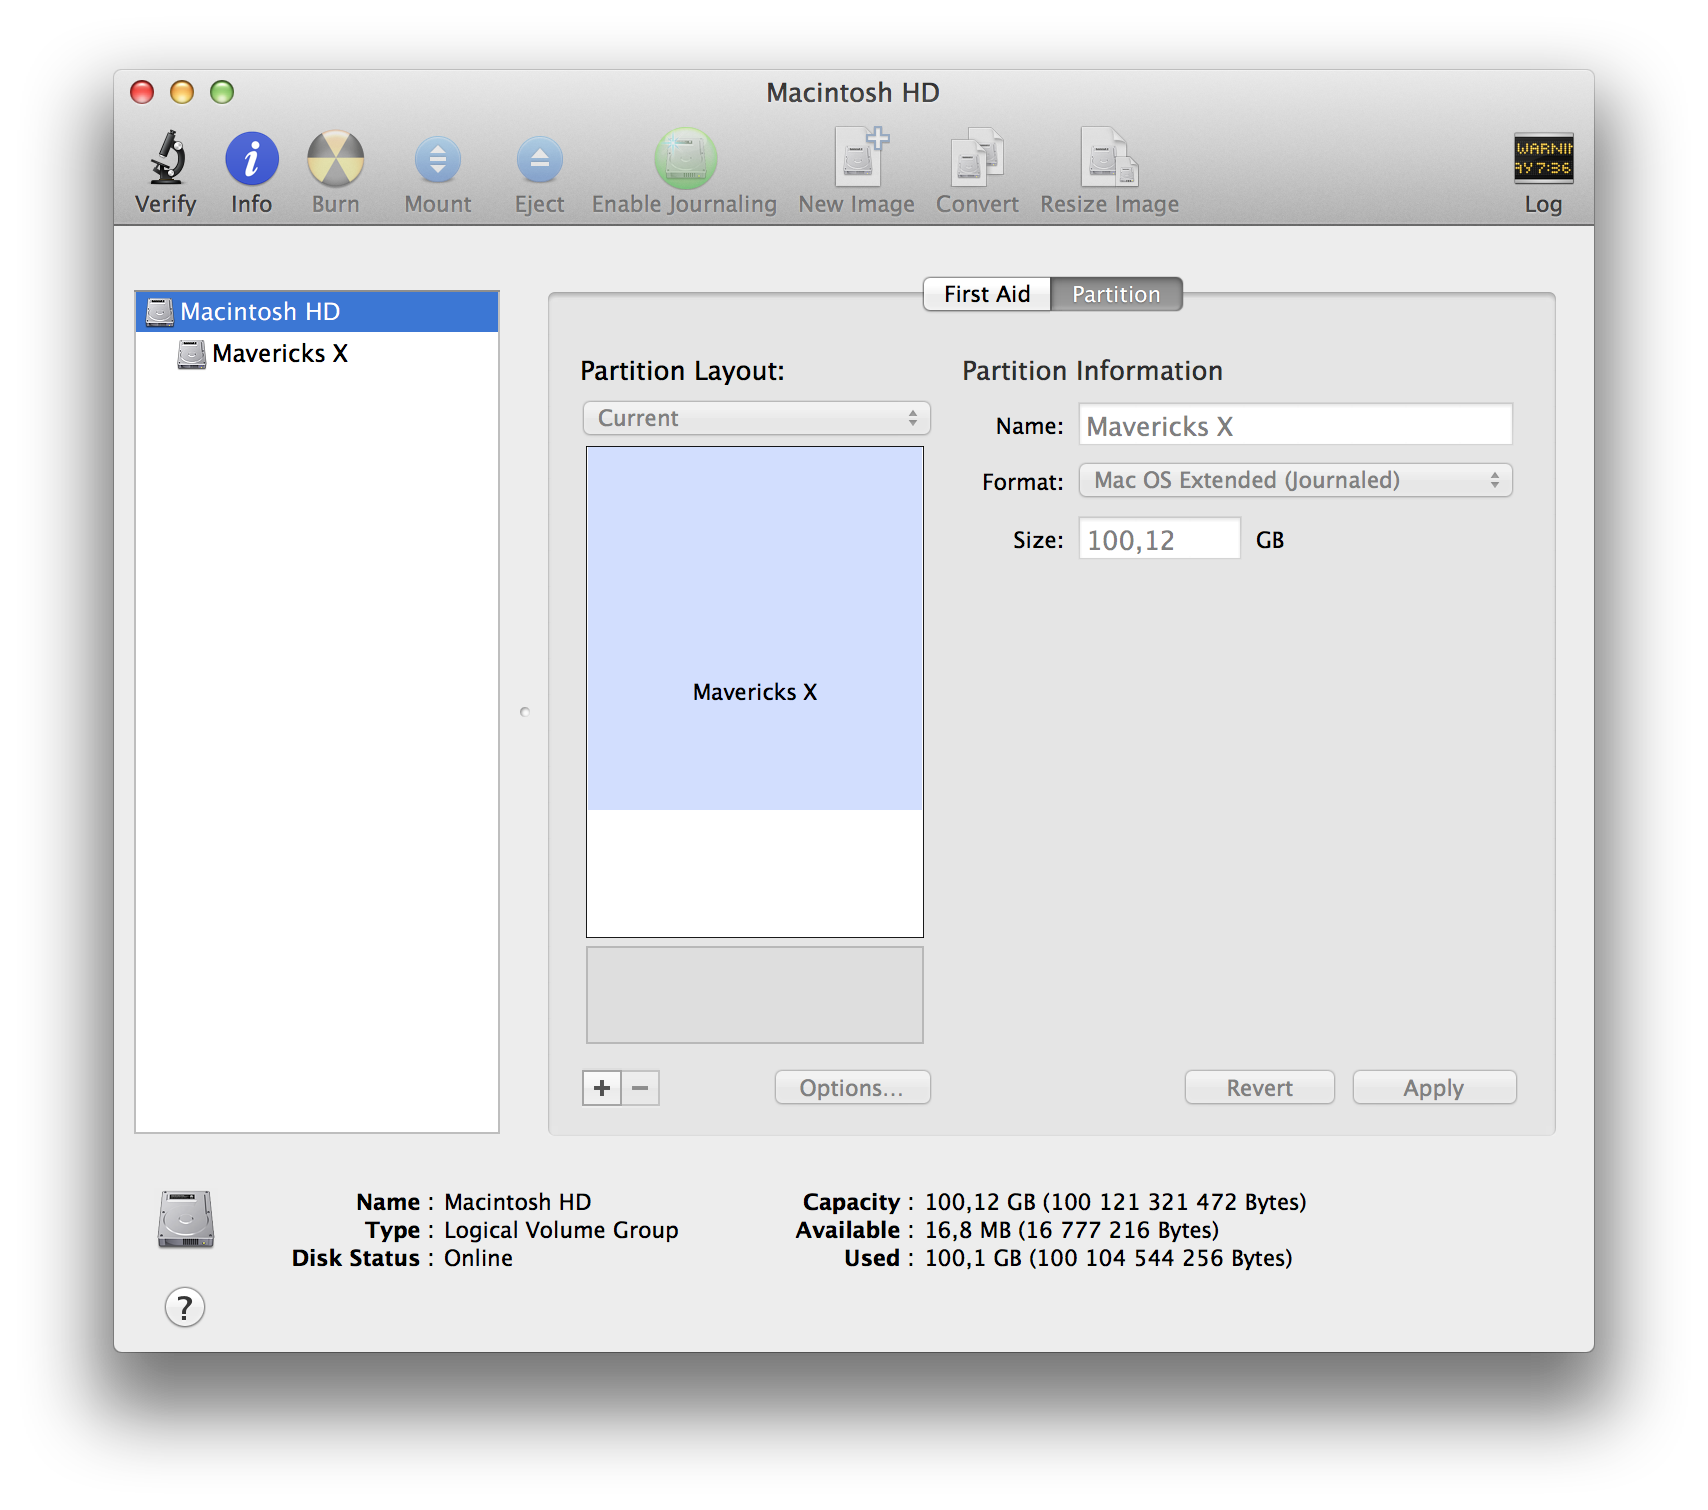1708x1510 pixels.
Task: Select the Mavericks X partition block
Action: tap(755, 628)
